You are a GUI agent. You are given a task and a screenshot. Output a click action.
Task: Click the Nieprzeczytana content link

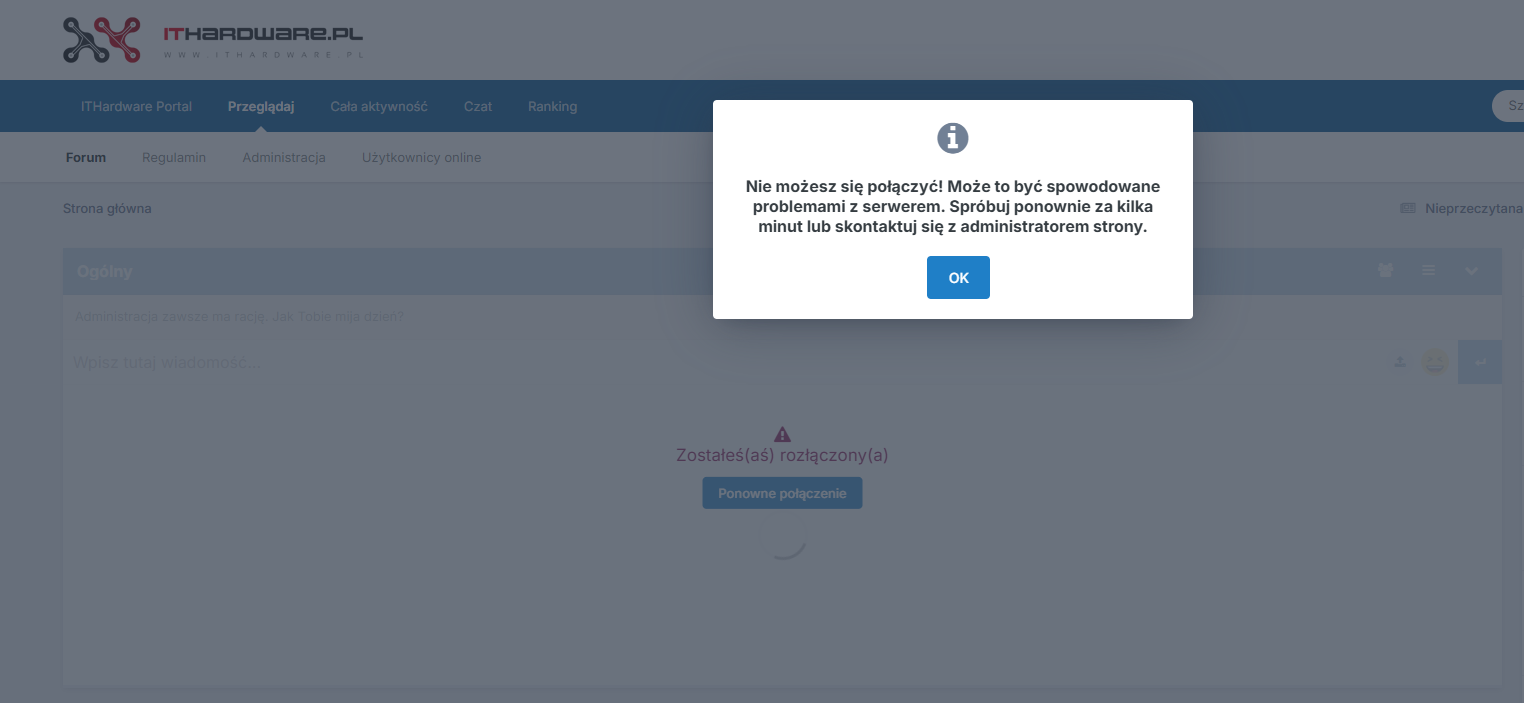click(x=1461, y=208)
